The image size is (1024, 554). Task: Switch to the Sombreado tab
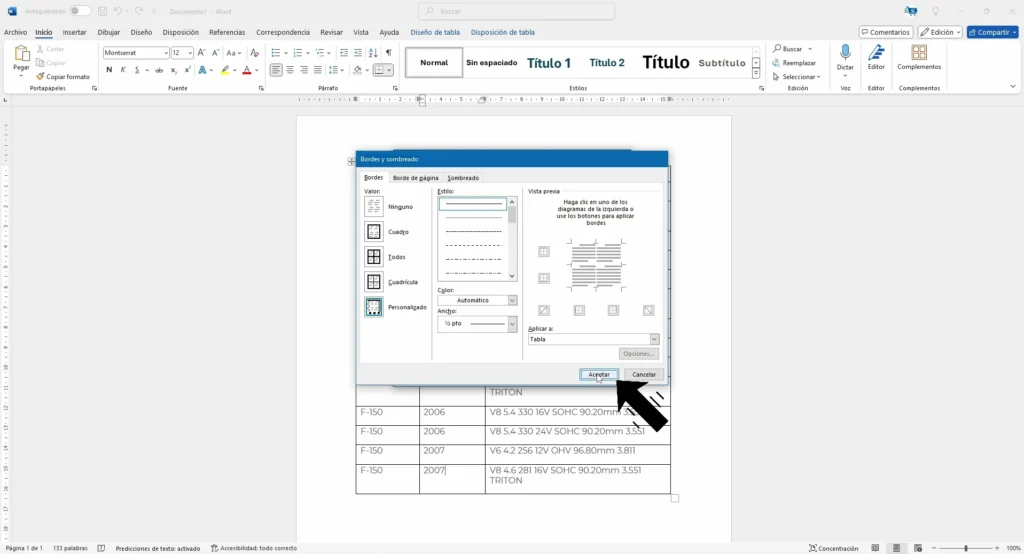(x=463, y=178)
